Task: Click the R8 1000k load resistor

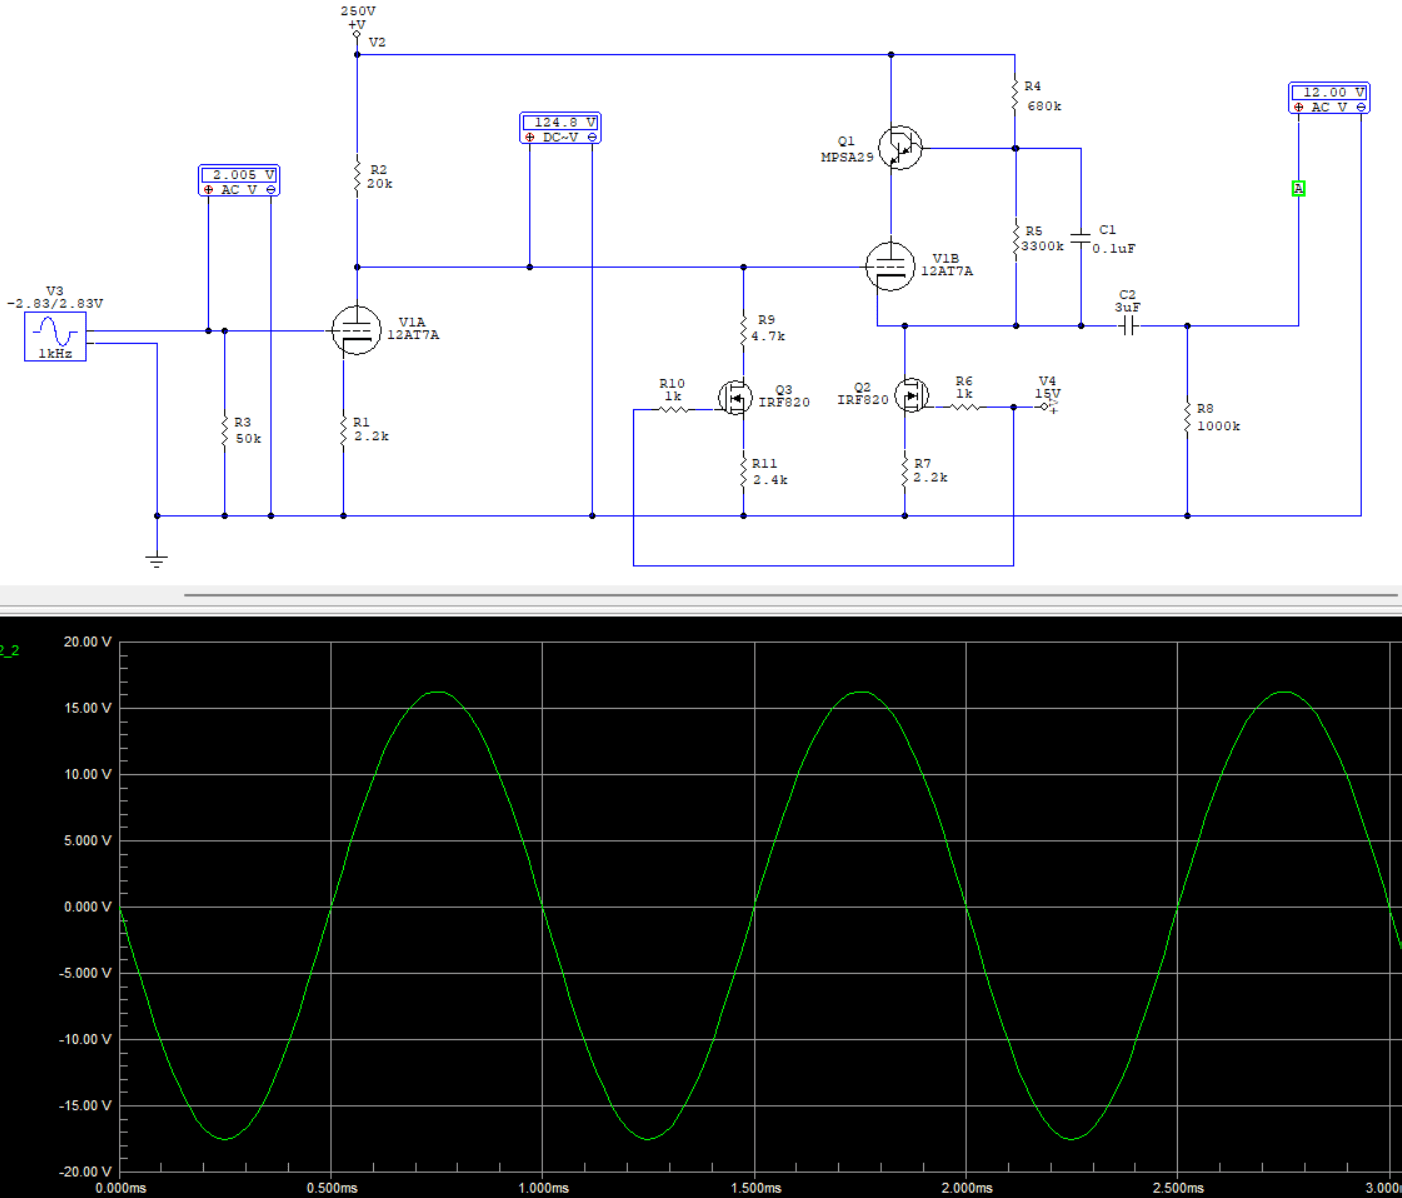Action: click(1187, 417)
